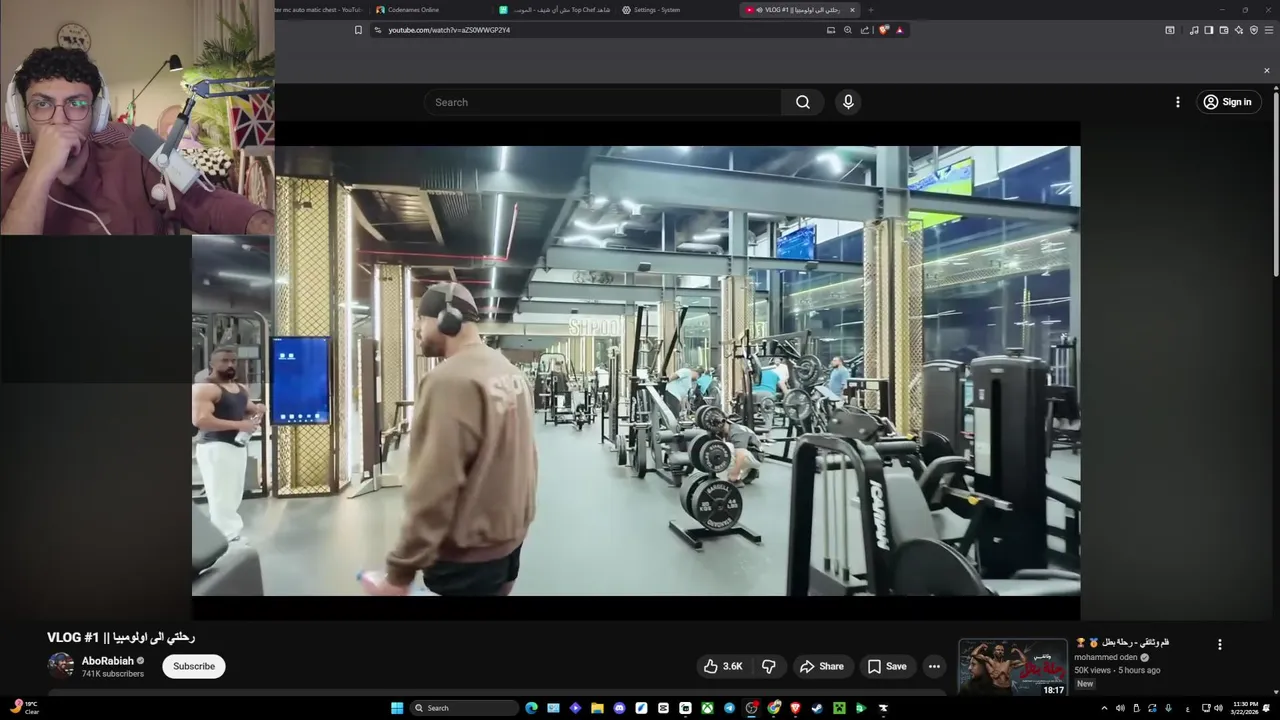This screenshot has width=1280, height=720.
Task: Open Steam from the taskbar
Action: point(817,708)
